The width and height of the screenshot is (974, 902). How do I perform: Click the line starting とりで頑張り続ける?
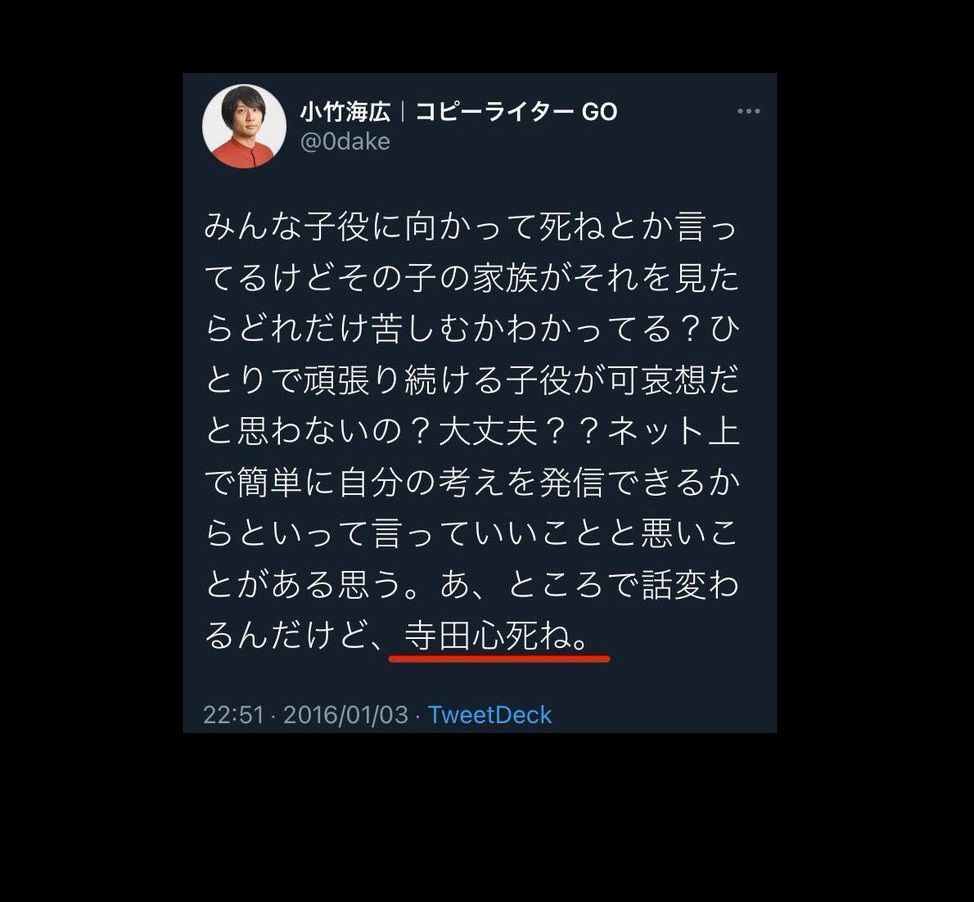[472, 380]
